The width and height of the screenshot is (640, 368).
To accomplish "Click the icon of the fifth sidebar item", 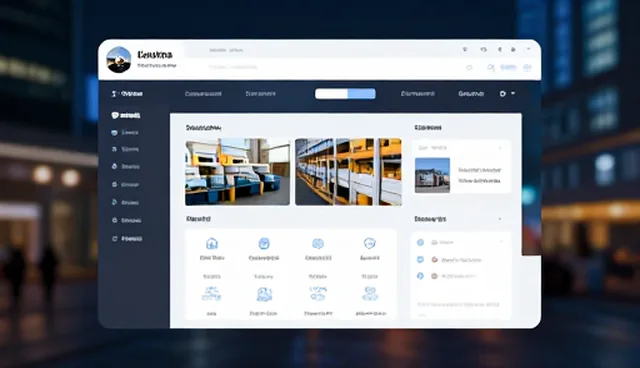I will tap(114, 184).
